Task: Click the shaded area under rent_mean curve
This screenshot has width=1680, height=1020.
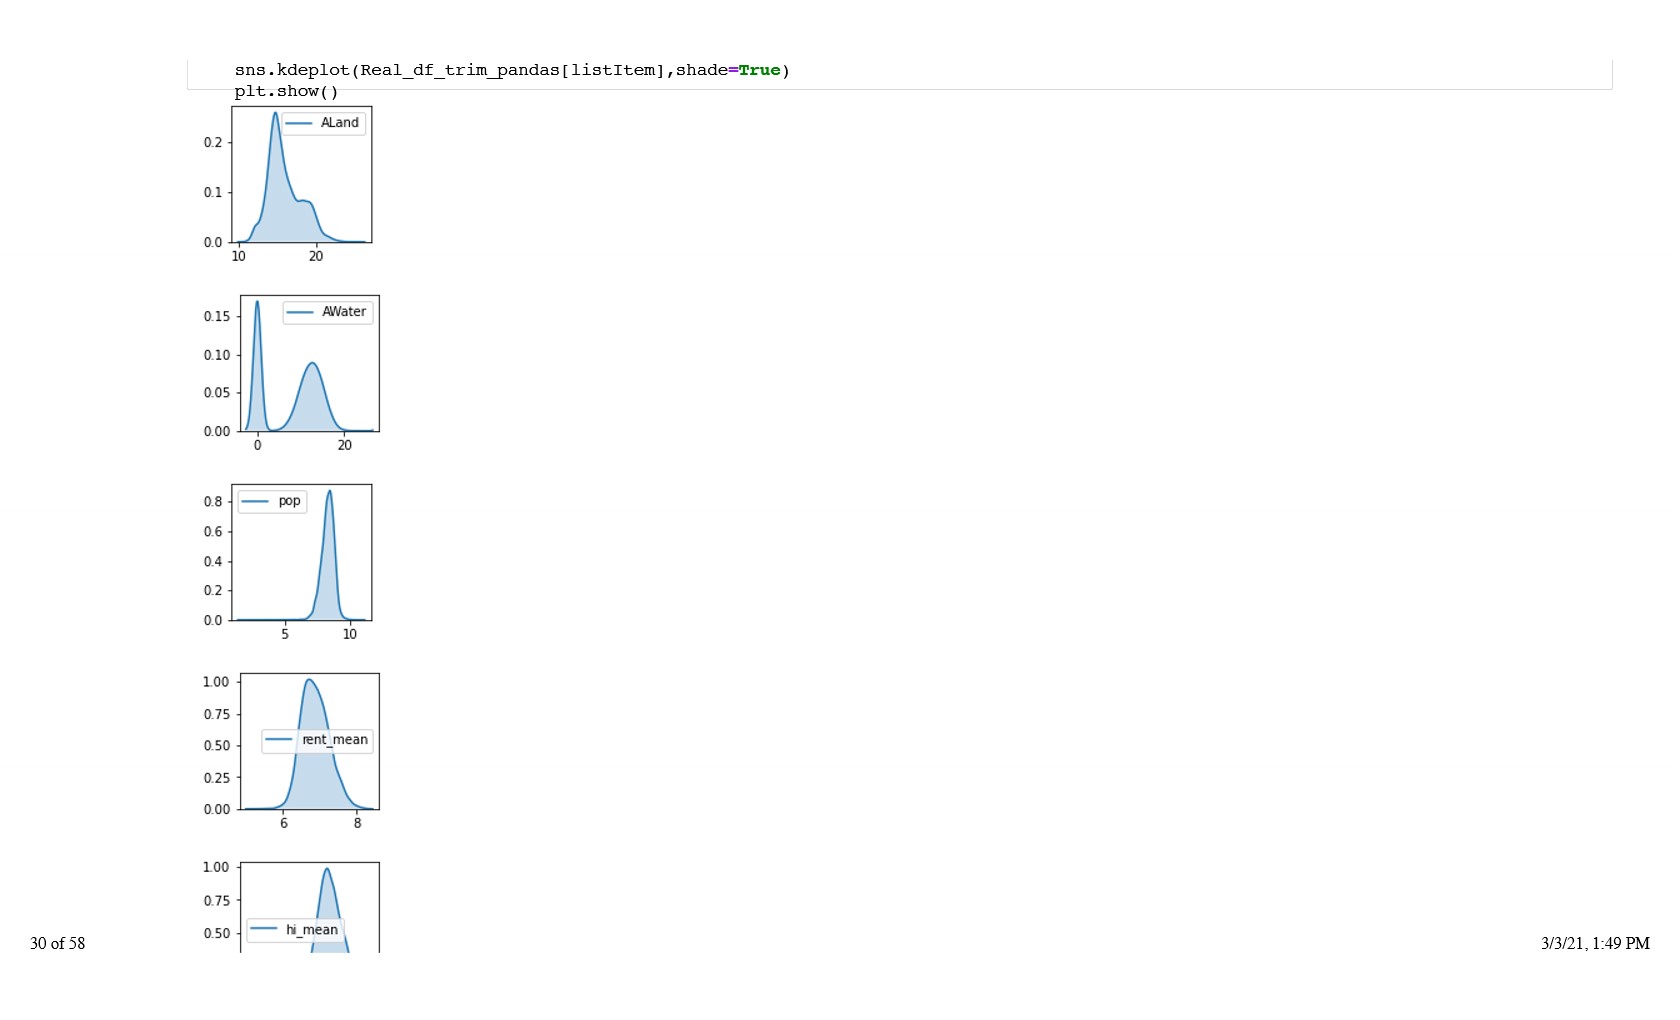Action: pos(312,770)
